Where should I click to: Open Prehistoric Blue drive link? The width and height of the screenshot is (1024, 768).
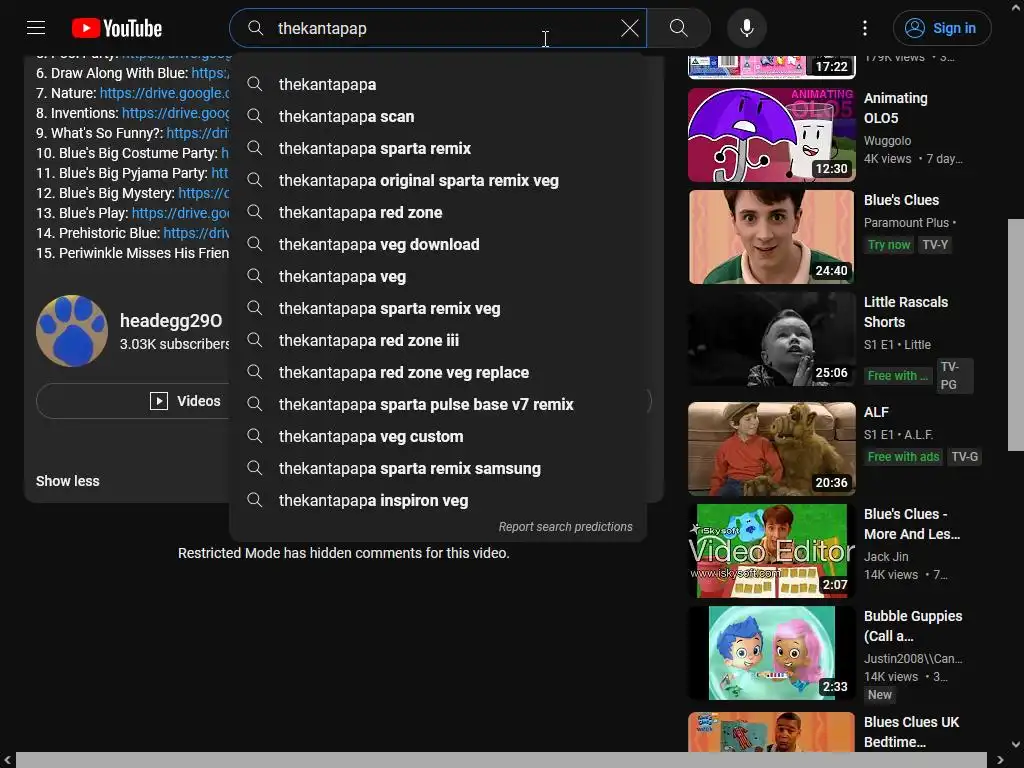tap(197, 233)
